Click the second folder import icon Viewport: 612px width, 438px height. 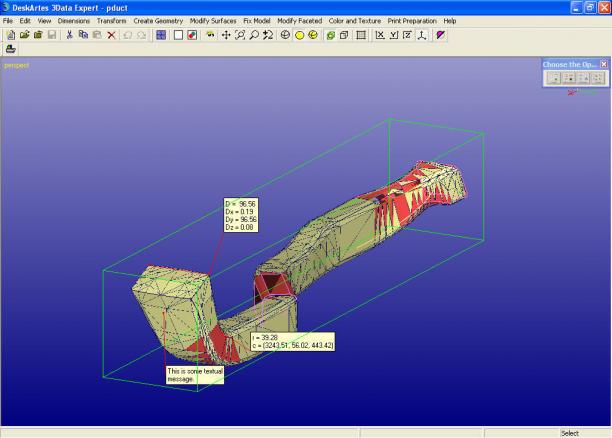click(38, 35)
